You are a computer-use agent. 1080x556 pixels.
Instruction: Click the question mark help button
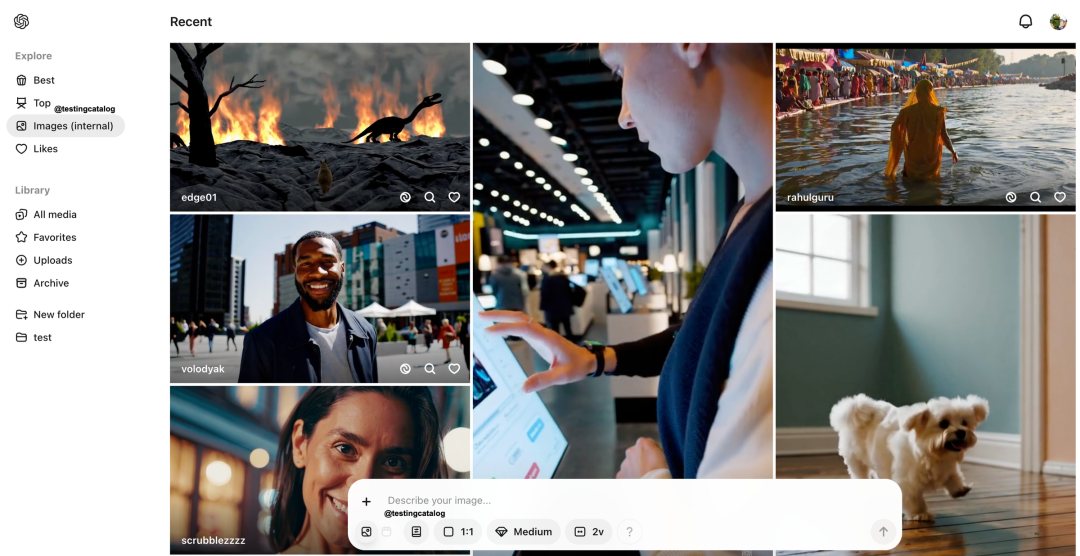629,532
